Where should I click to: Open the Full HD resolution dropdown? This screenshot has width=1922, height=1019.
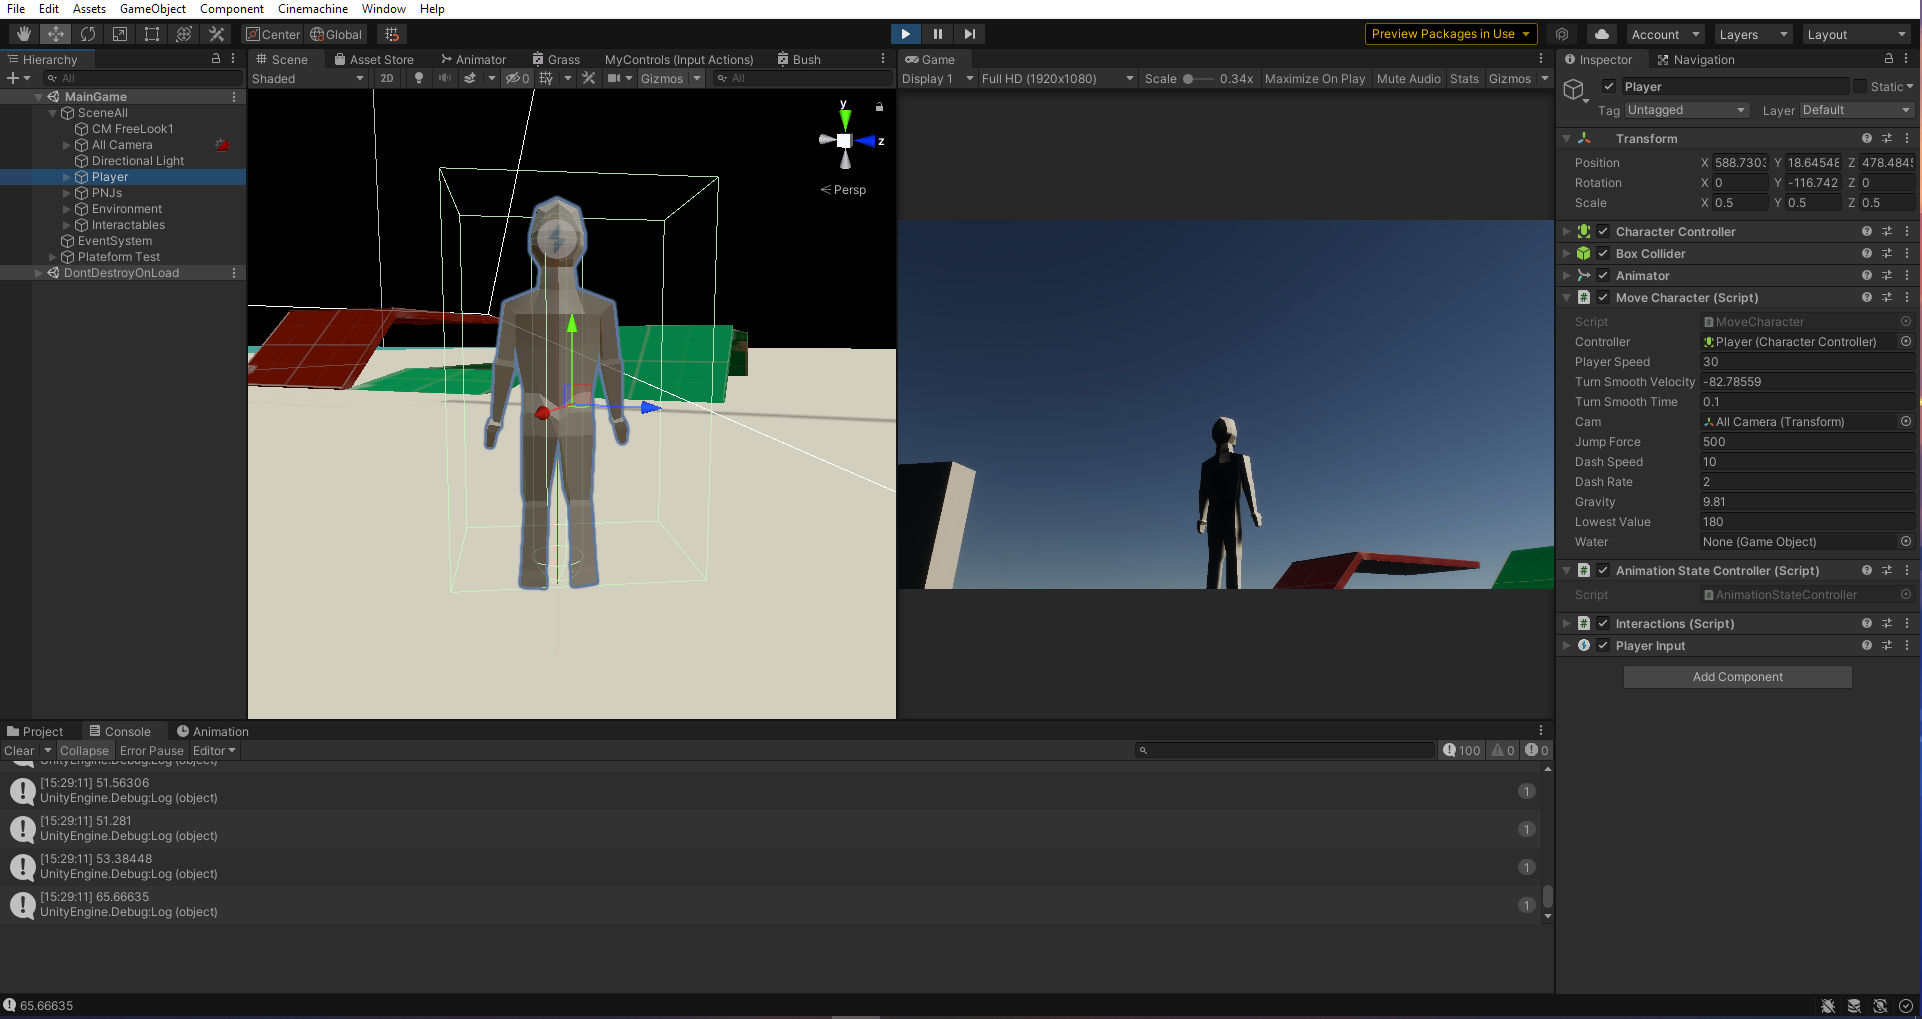coord(1058,78)
